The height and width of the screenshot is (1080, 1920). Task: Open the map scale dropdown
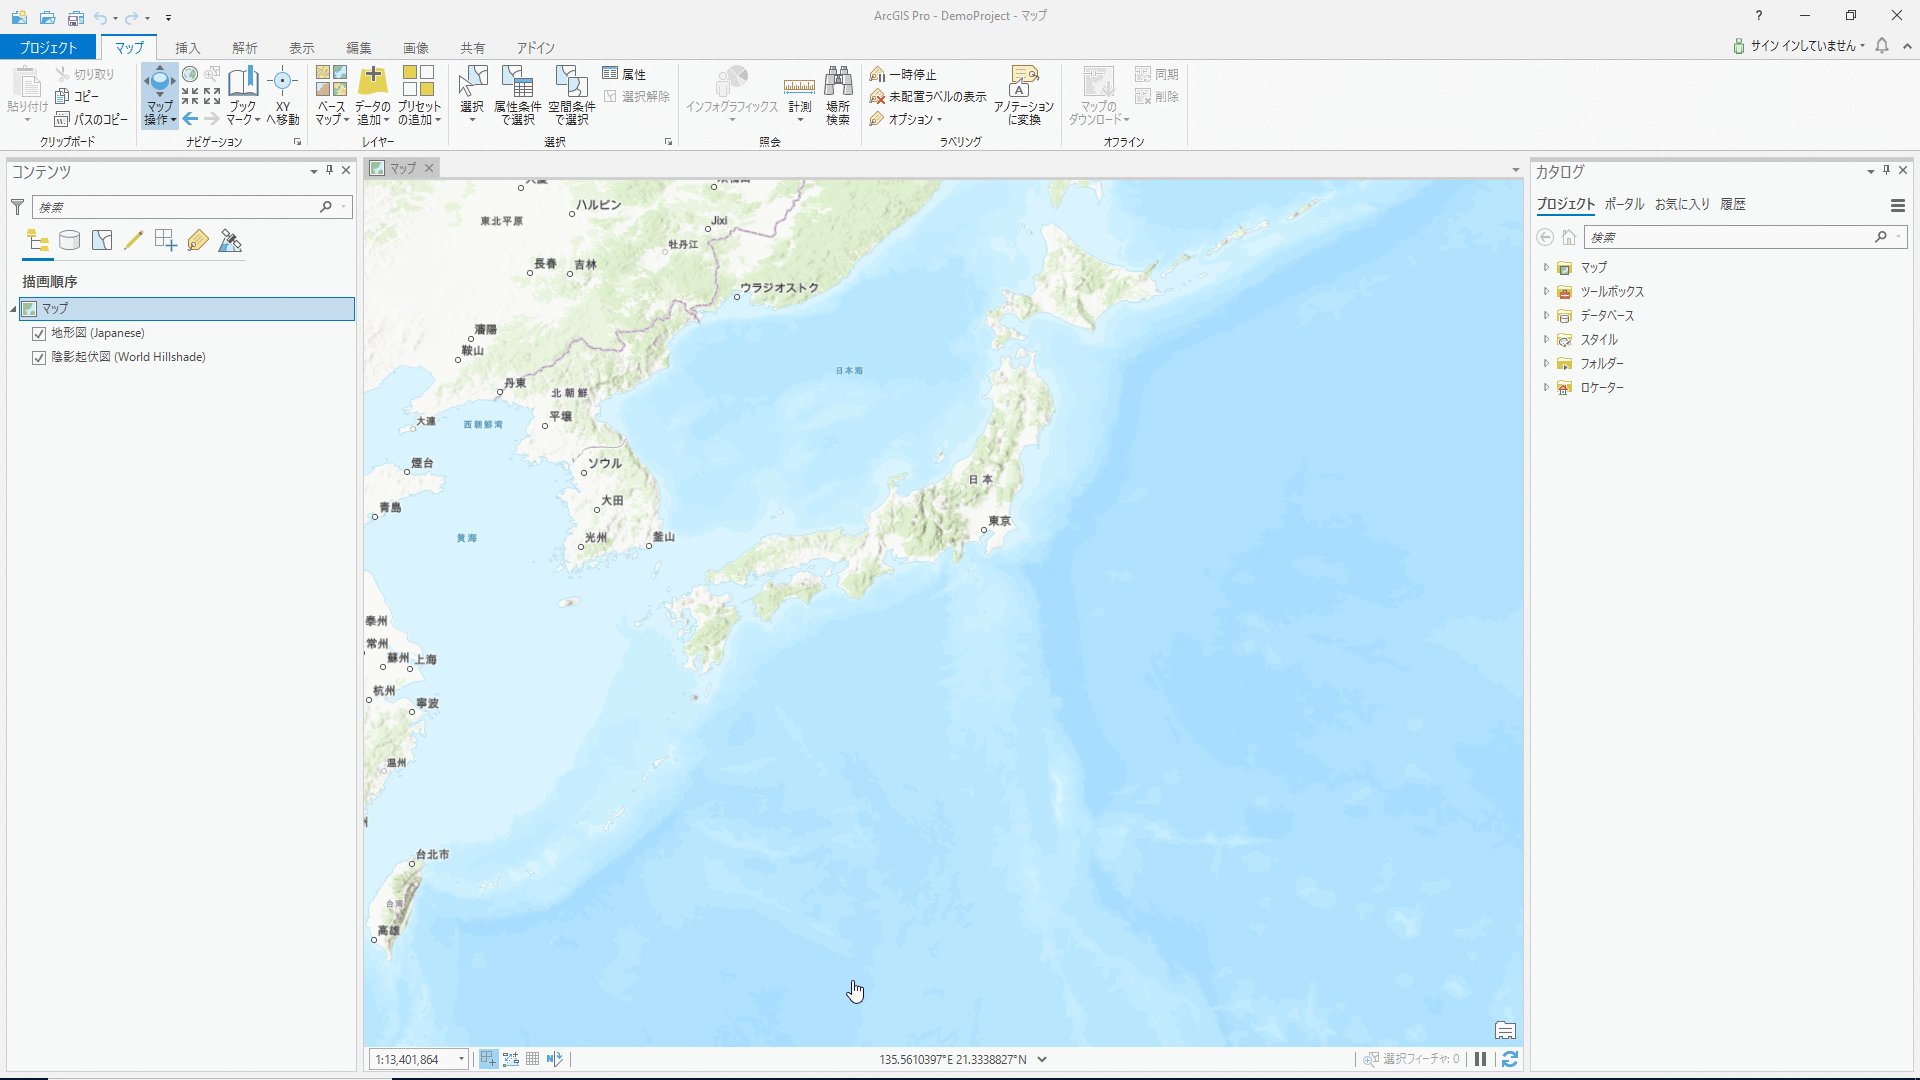click(461, 1059)
